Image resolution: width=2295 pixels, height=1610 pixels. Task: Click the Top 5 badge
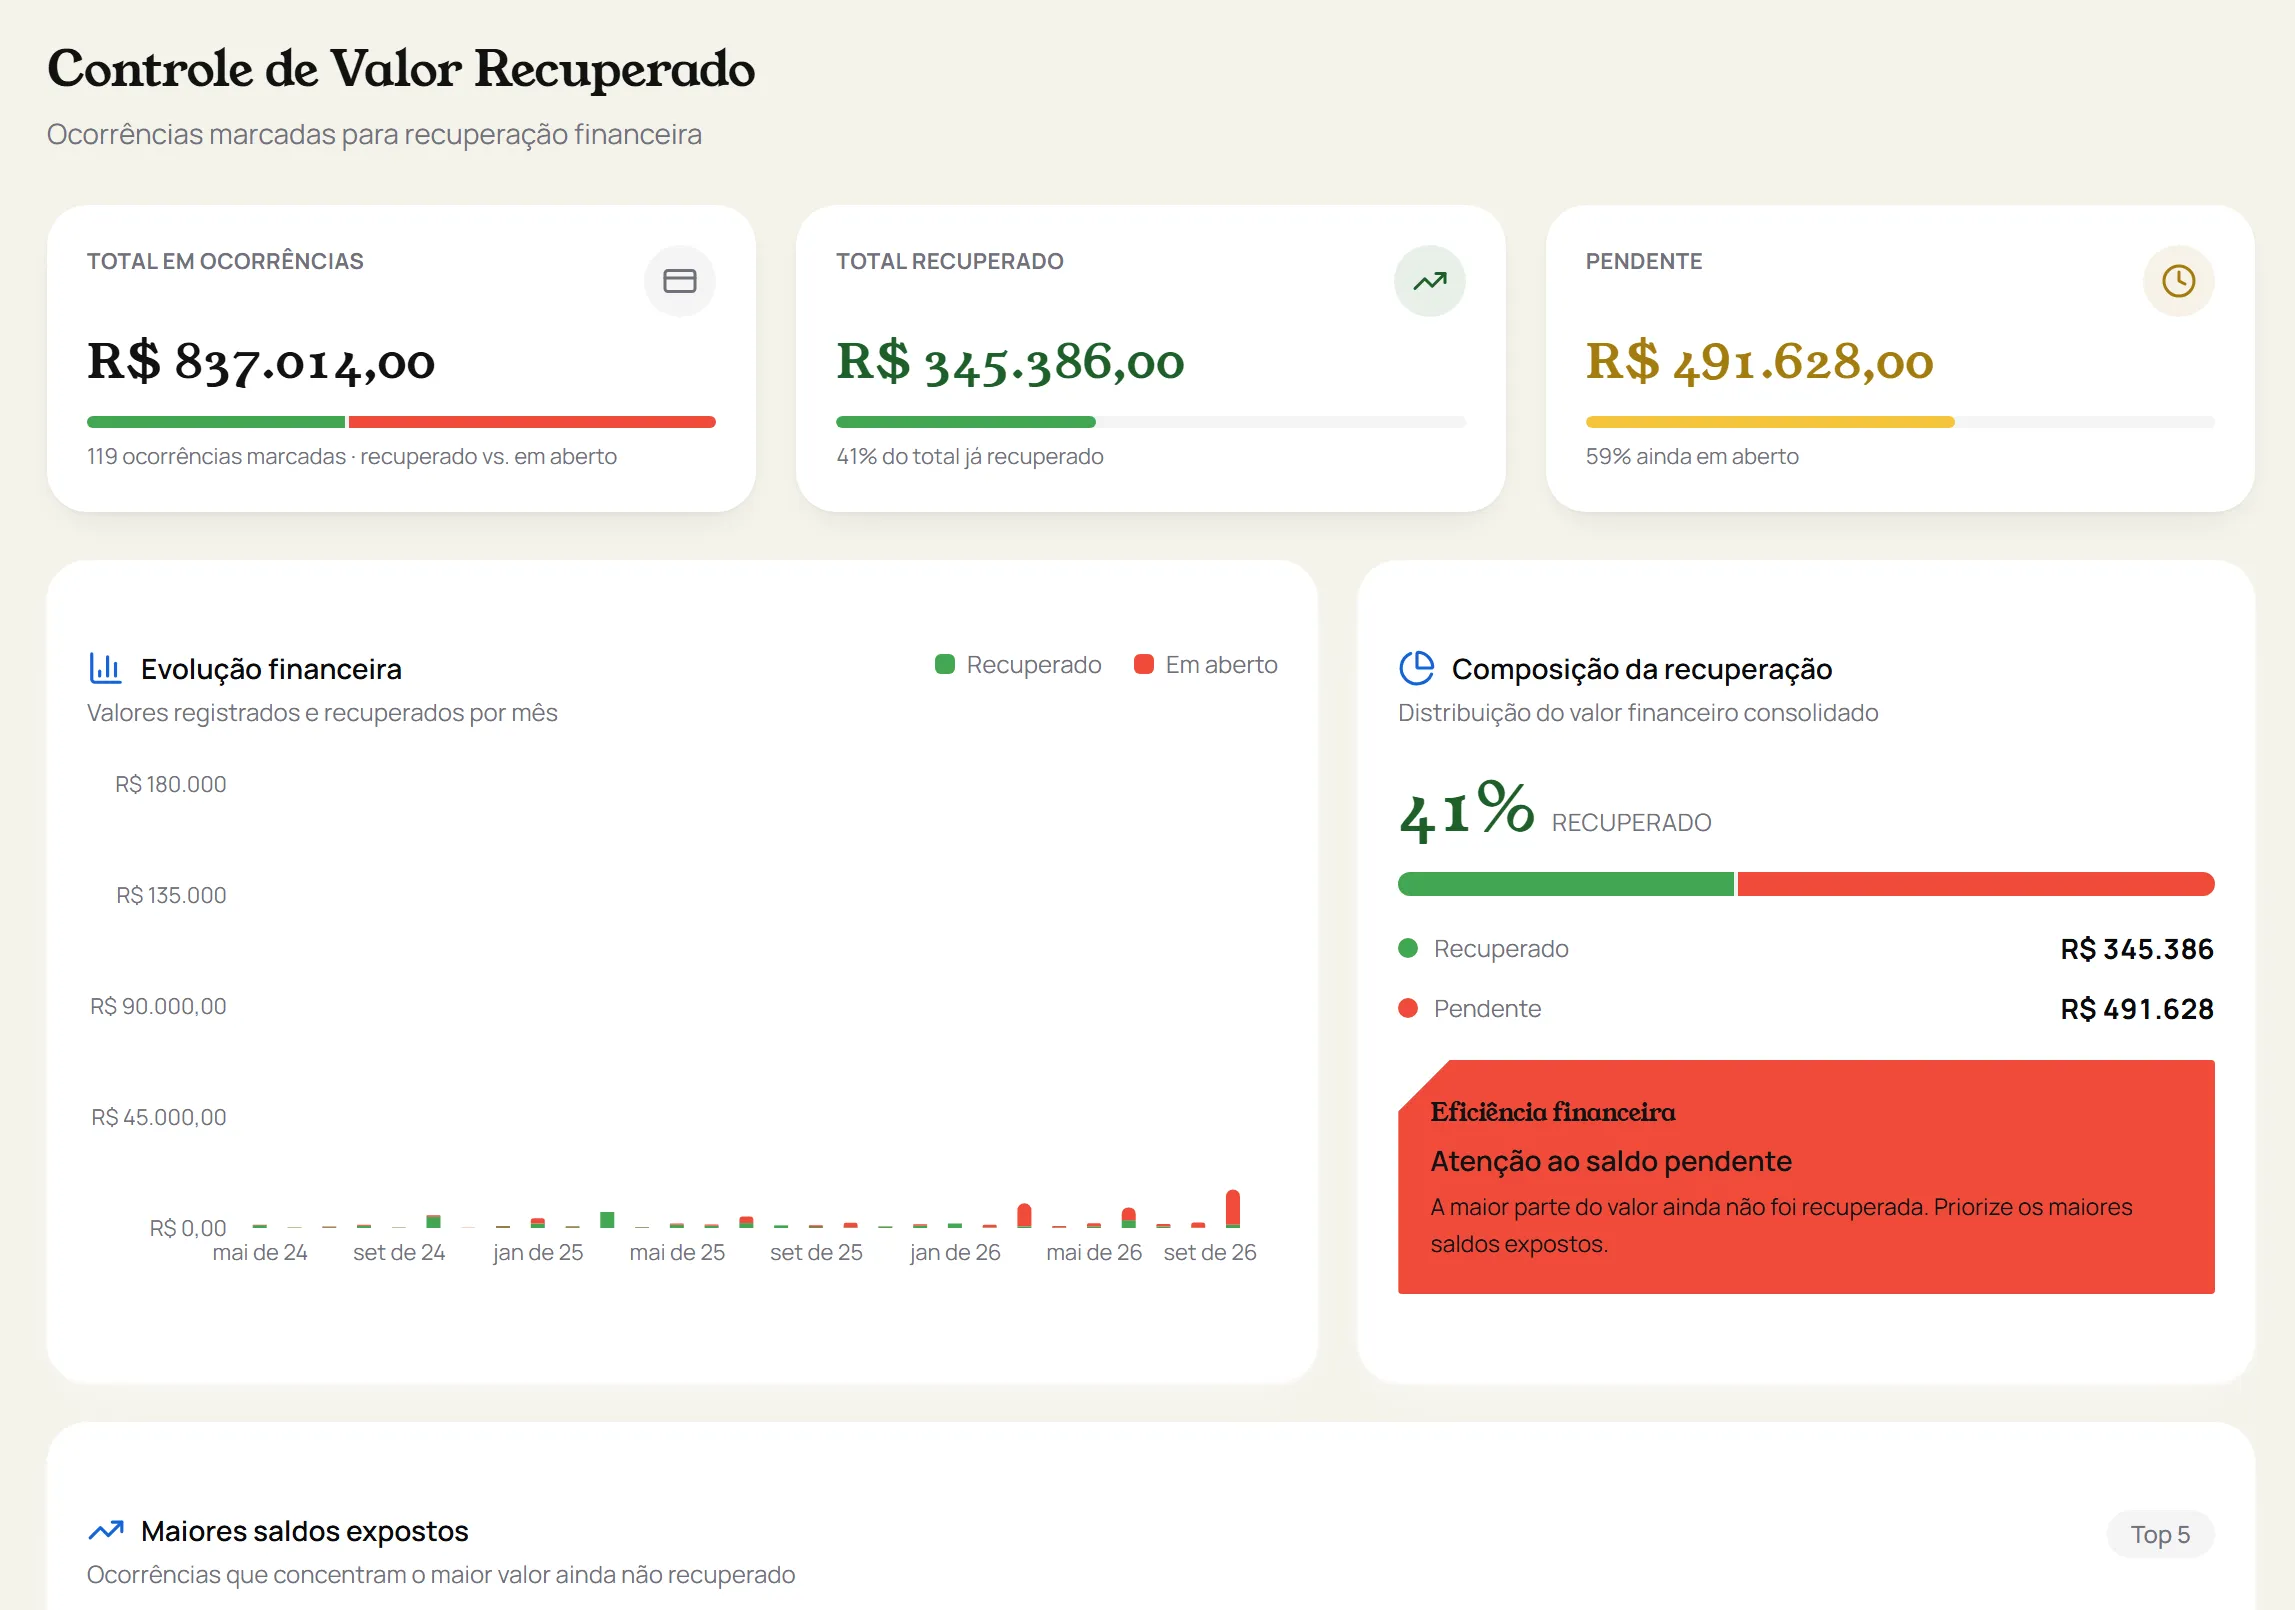point(2160,1534)
